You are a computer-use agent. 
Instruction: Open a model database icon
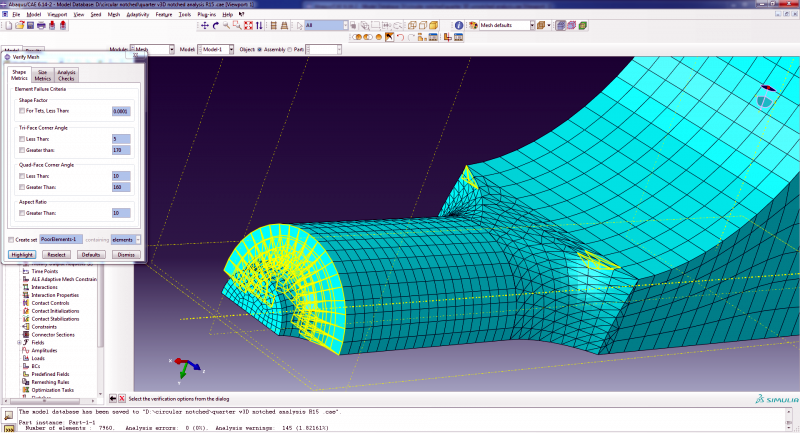coord(20,26)
